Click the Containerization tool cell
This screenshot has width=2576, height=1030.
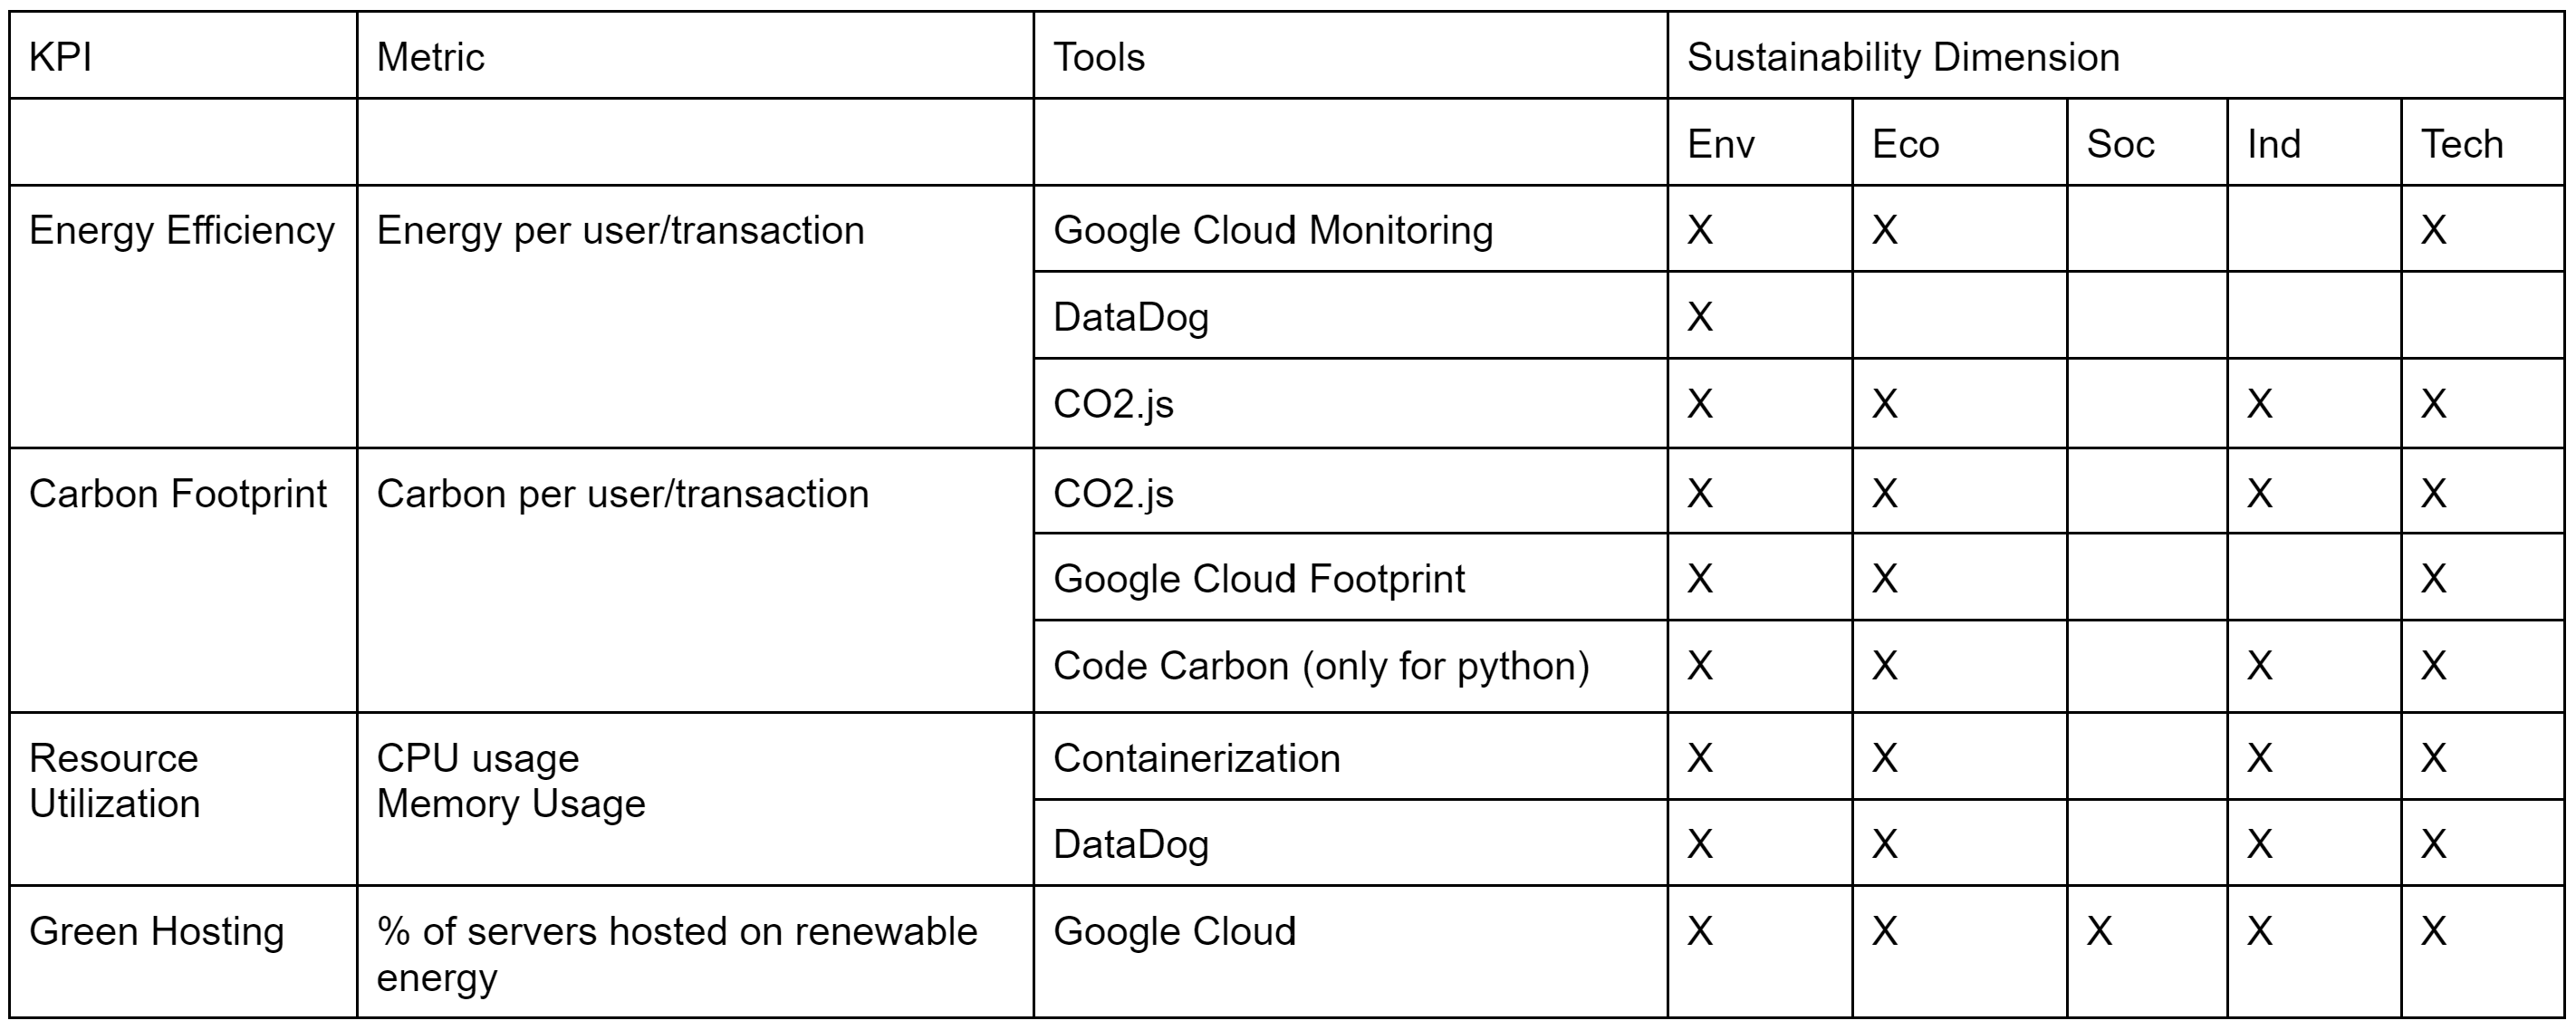(1350, 756)
